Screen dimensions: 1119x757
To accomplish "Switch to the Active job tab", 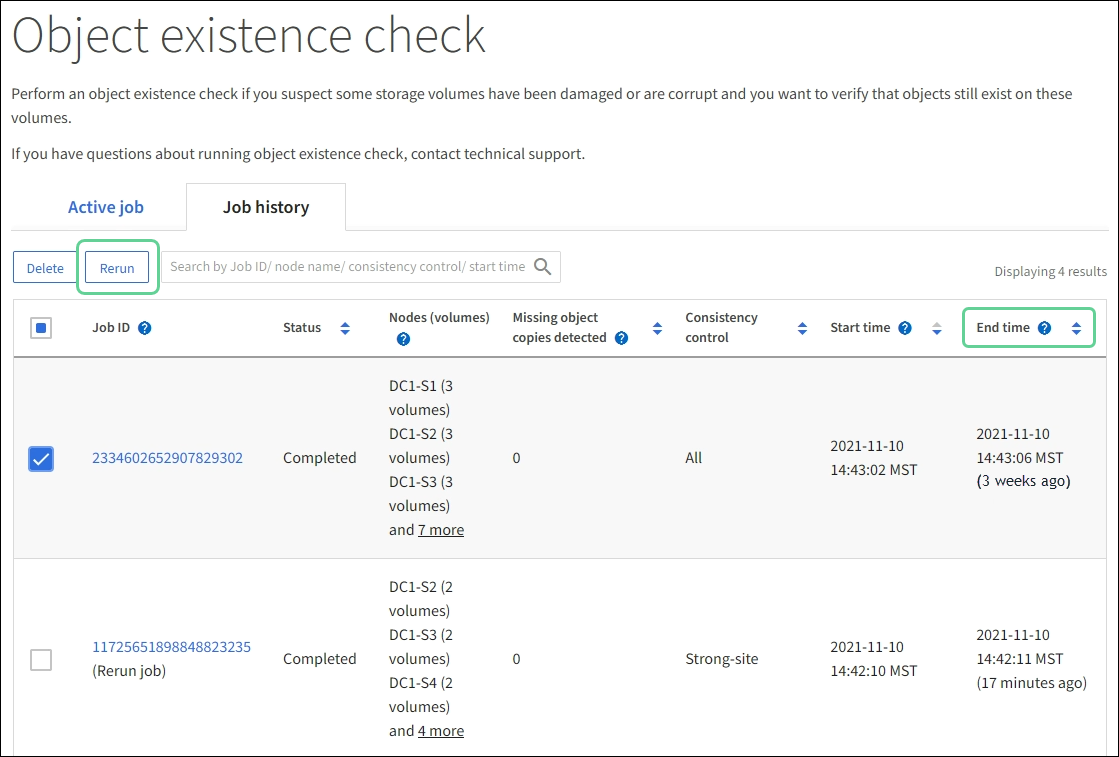I will (x=106, y=208).
